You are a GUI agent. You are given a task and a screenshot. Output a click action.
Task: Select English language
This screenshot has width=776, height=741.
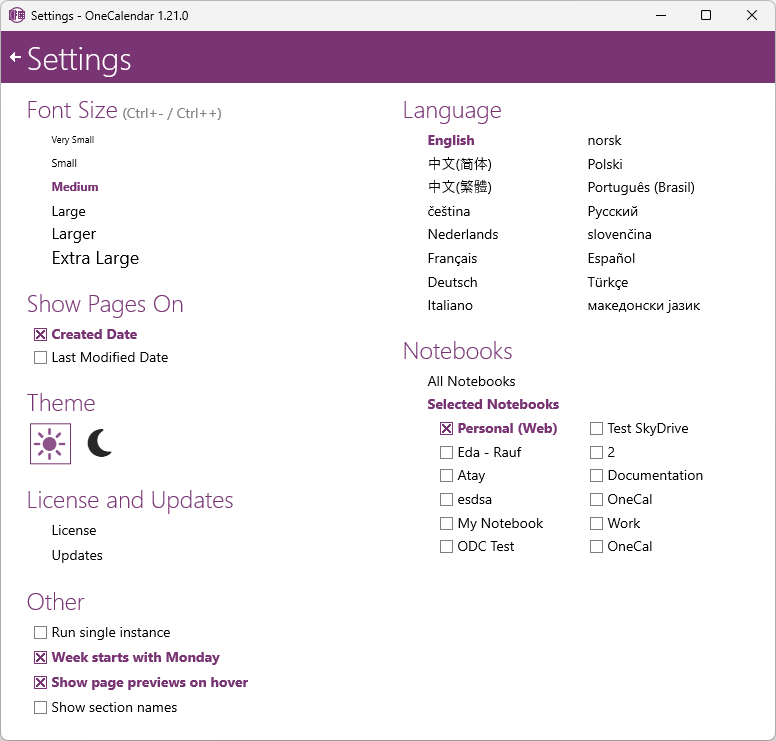click(x=451, y=141)
